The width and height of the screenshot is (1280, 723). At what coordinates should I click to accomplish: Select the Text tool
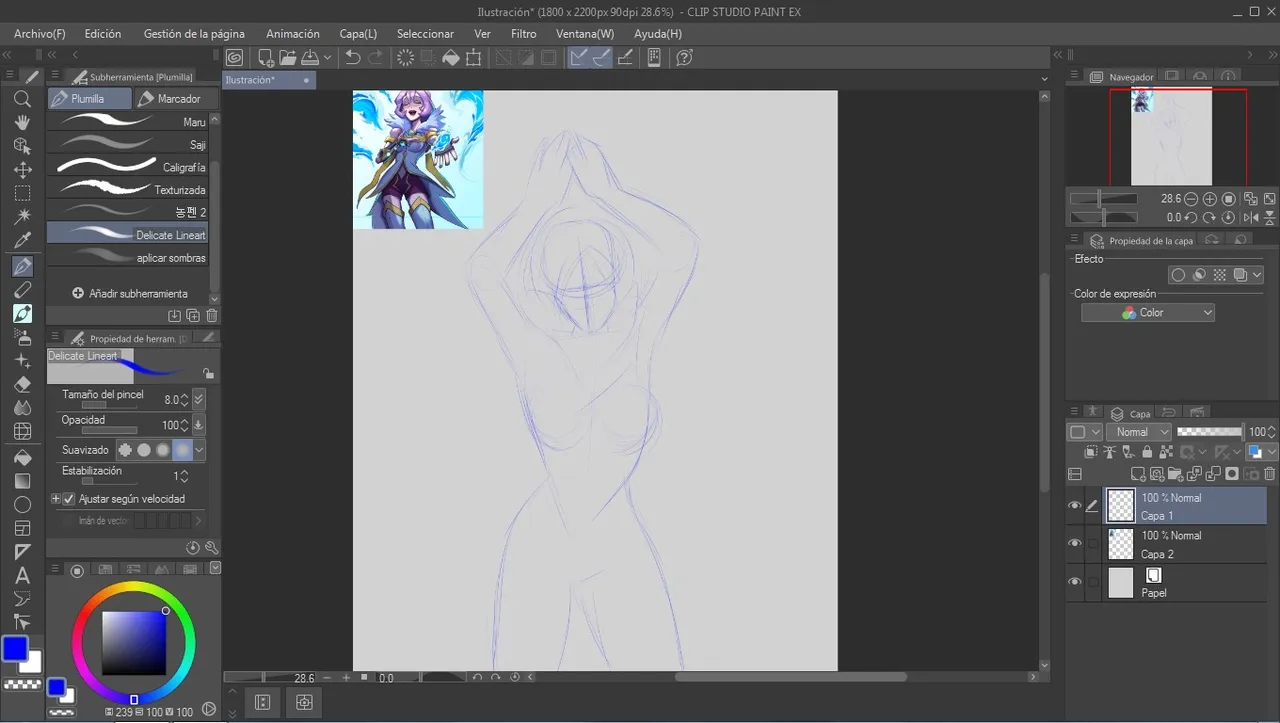click(x=22, y=576)
